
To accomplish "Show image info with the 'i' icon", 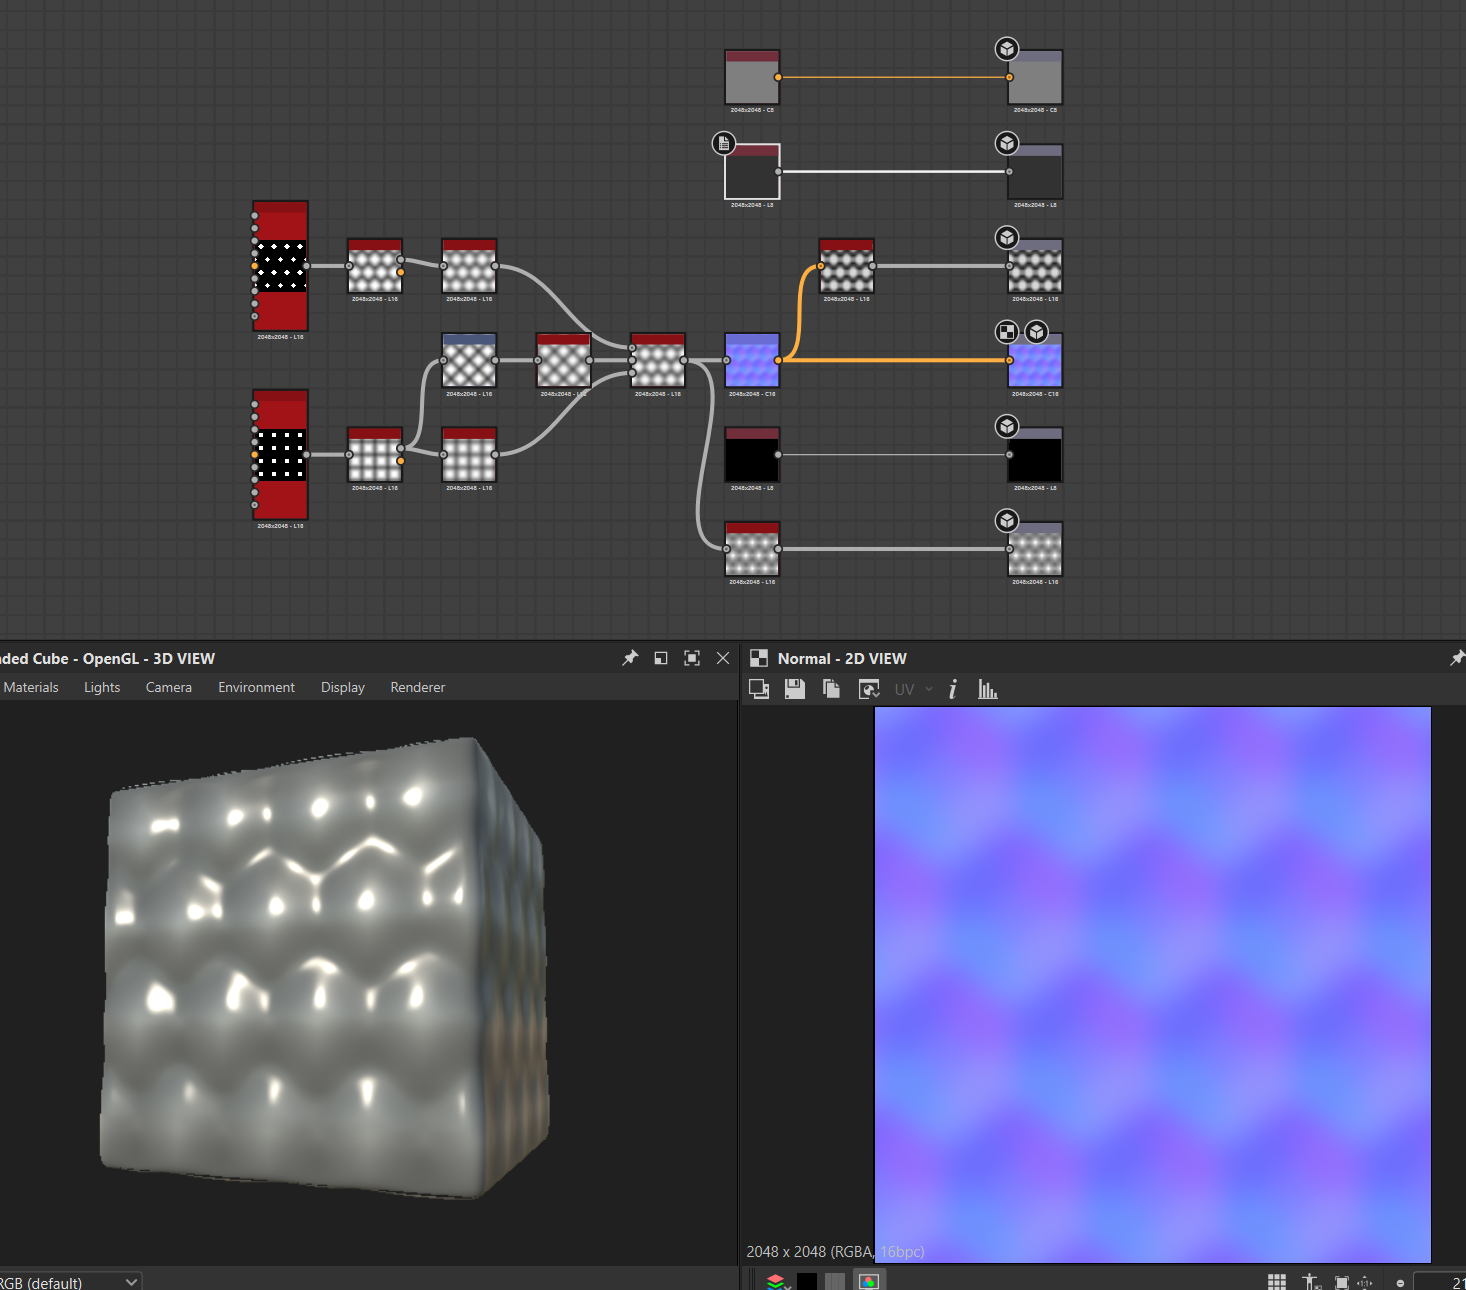I will tap(953, 689).
